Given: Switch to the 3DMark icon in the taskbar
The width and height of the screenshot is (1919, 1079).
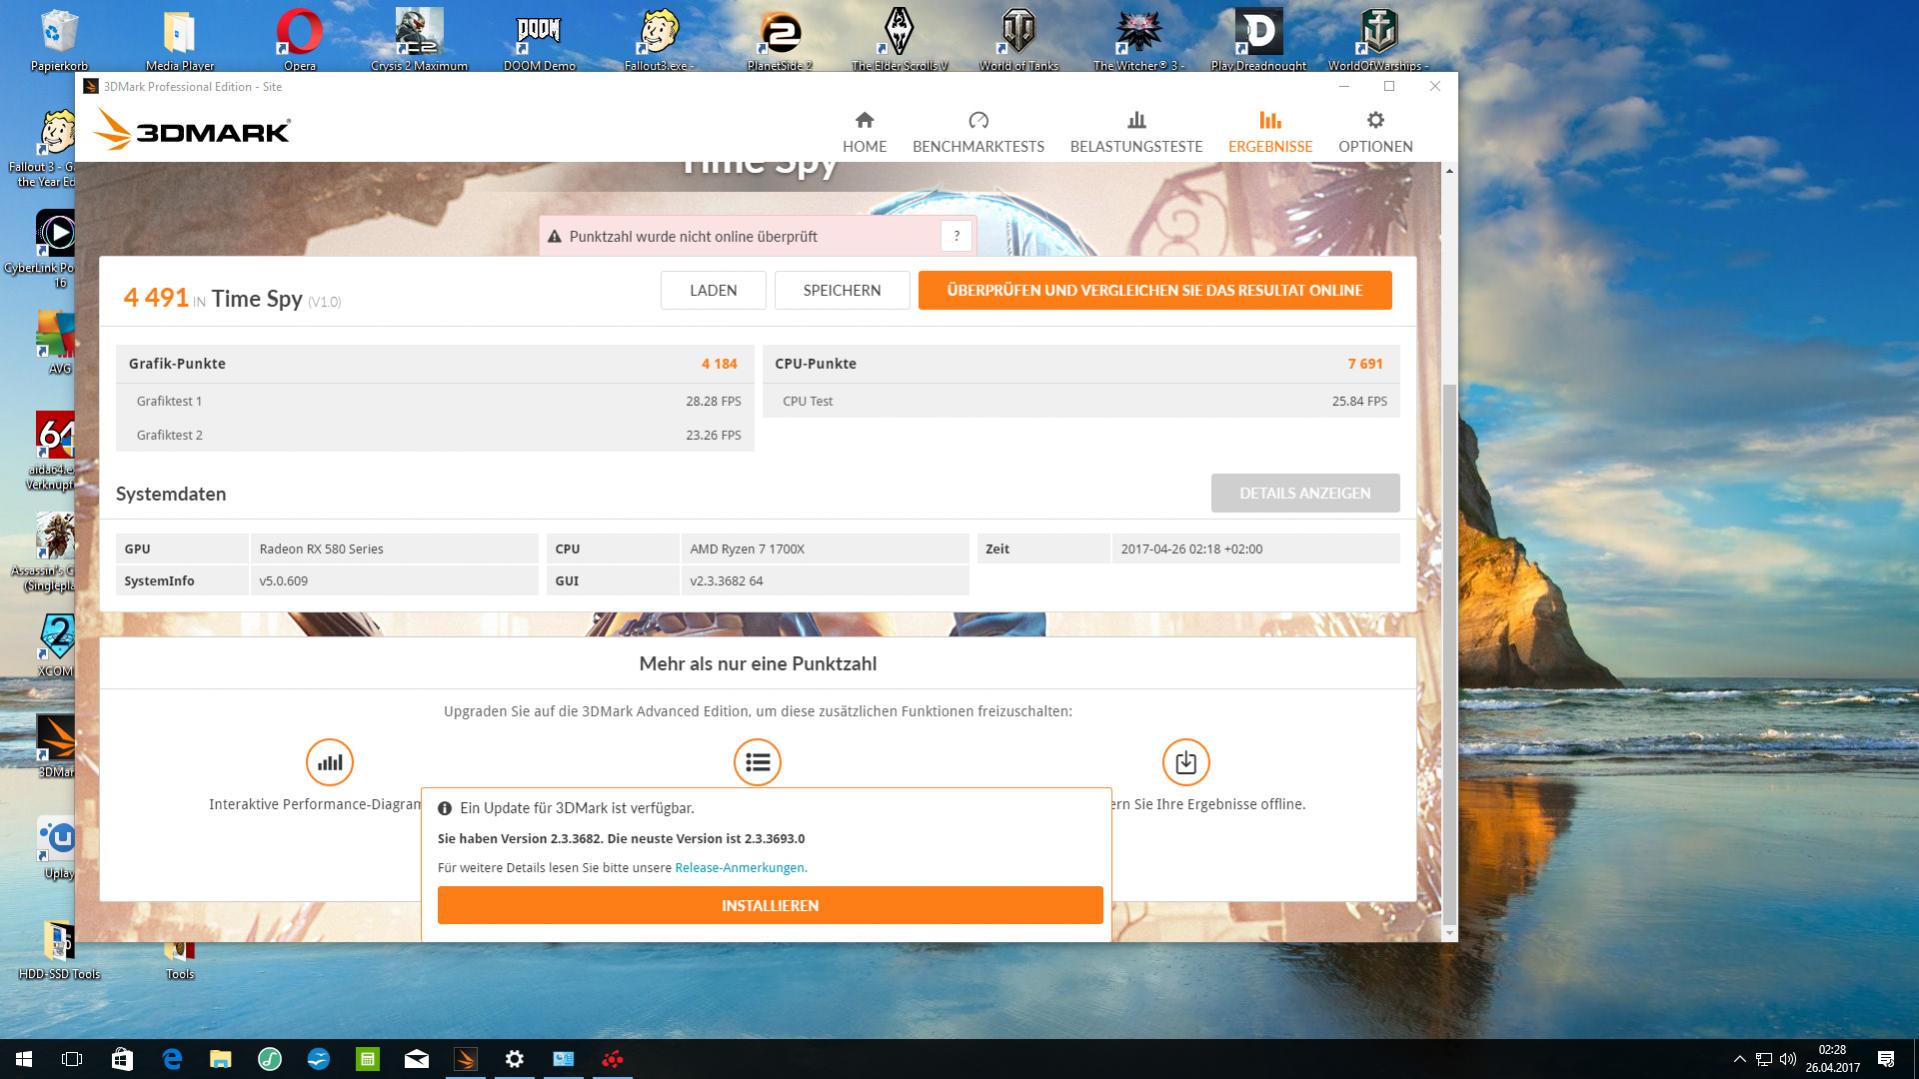Looking at the screenshot, I should 465,1059.
